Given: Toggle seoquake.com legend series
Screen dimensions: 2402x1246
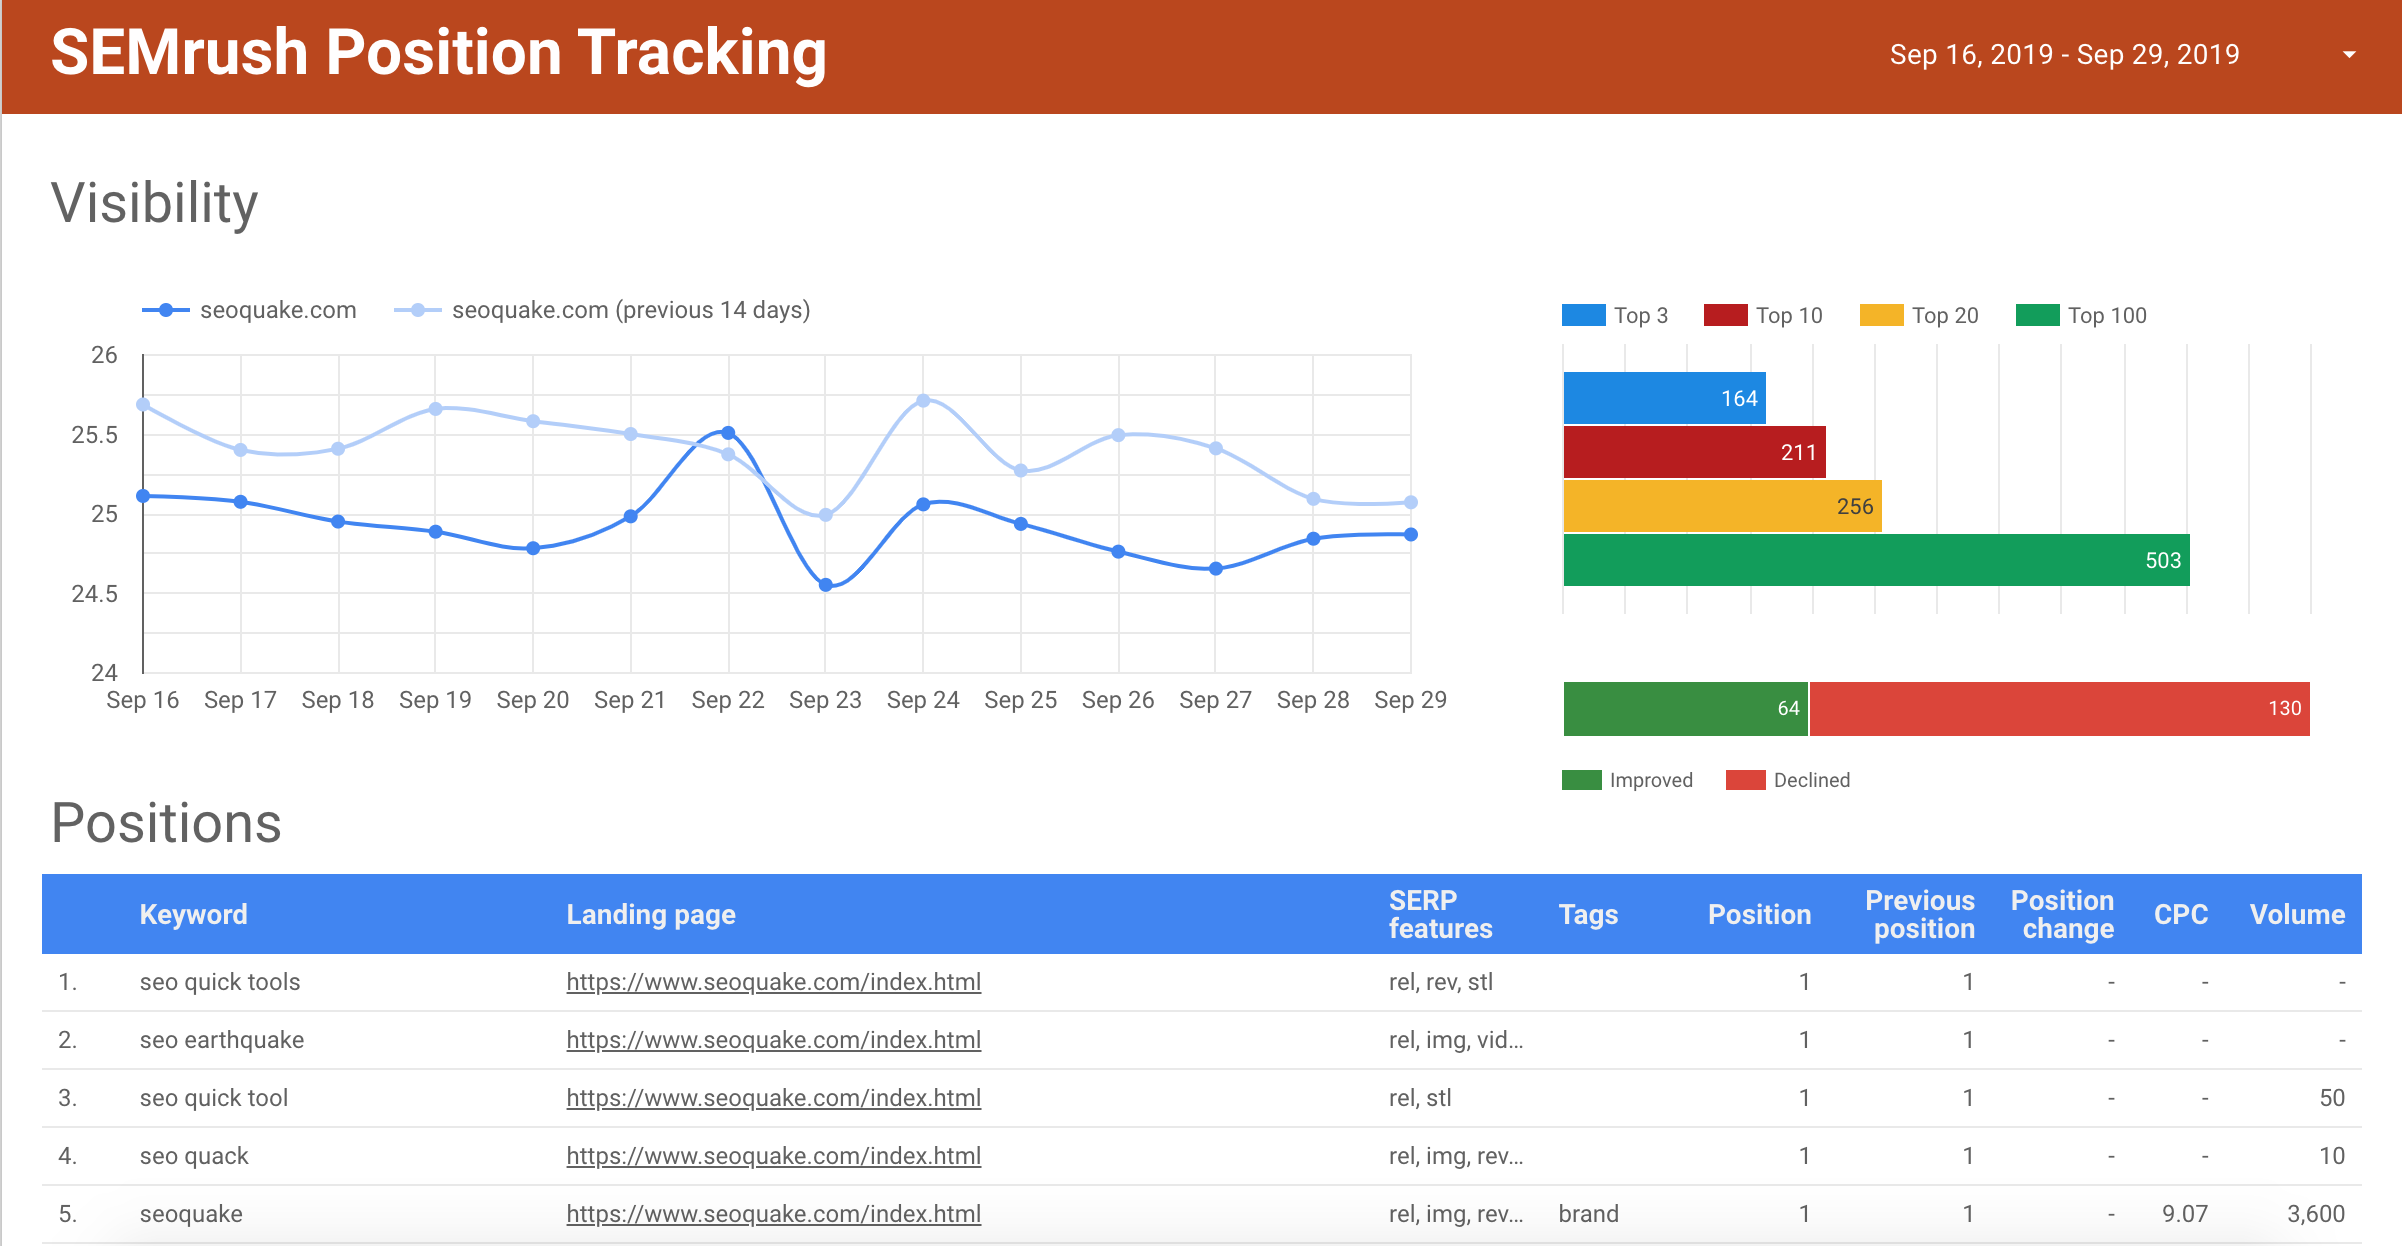Looking at the screenshot, I should (x=249, y=310).
